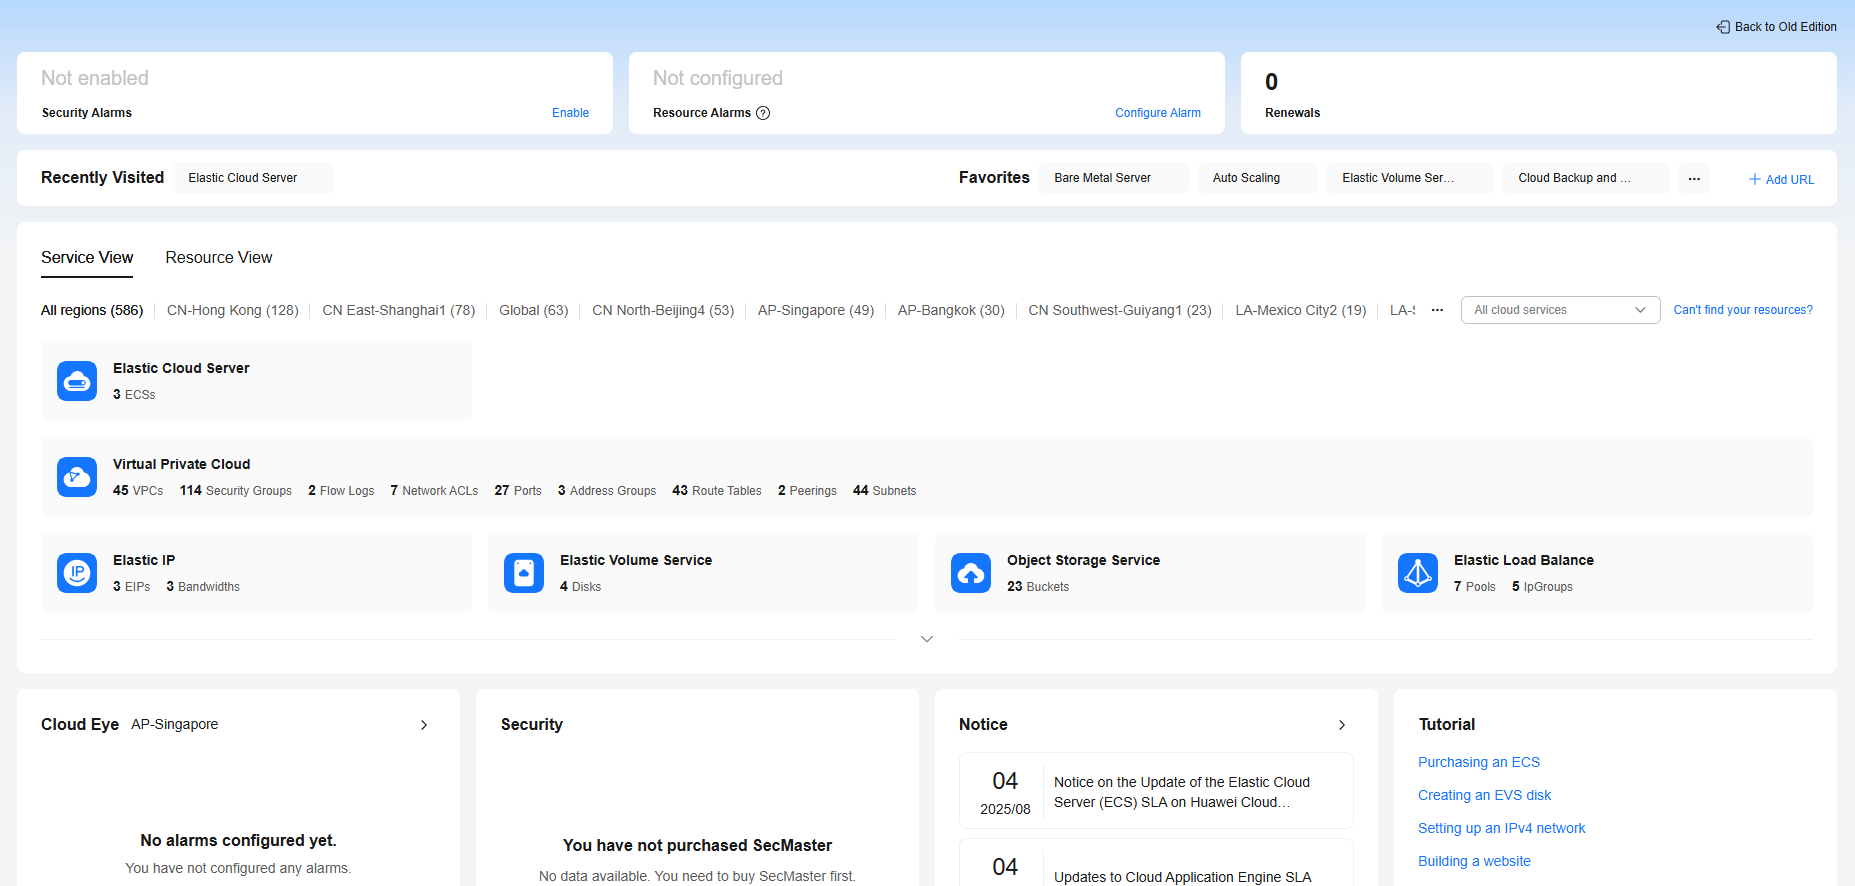Open Setting up an IPv4 network tutorial
The height and width of the screenshot is (886, 1855).
point(1502,828)
